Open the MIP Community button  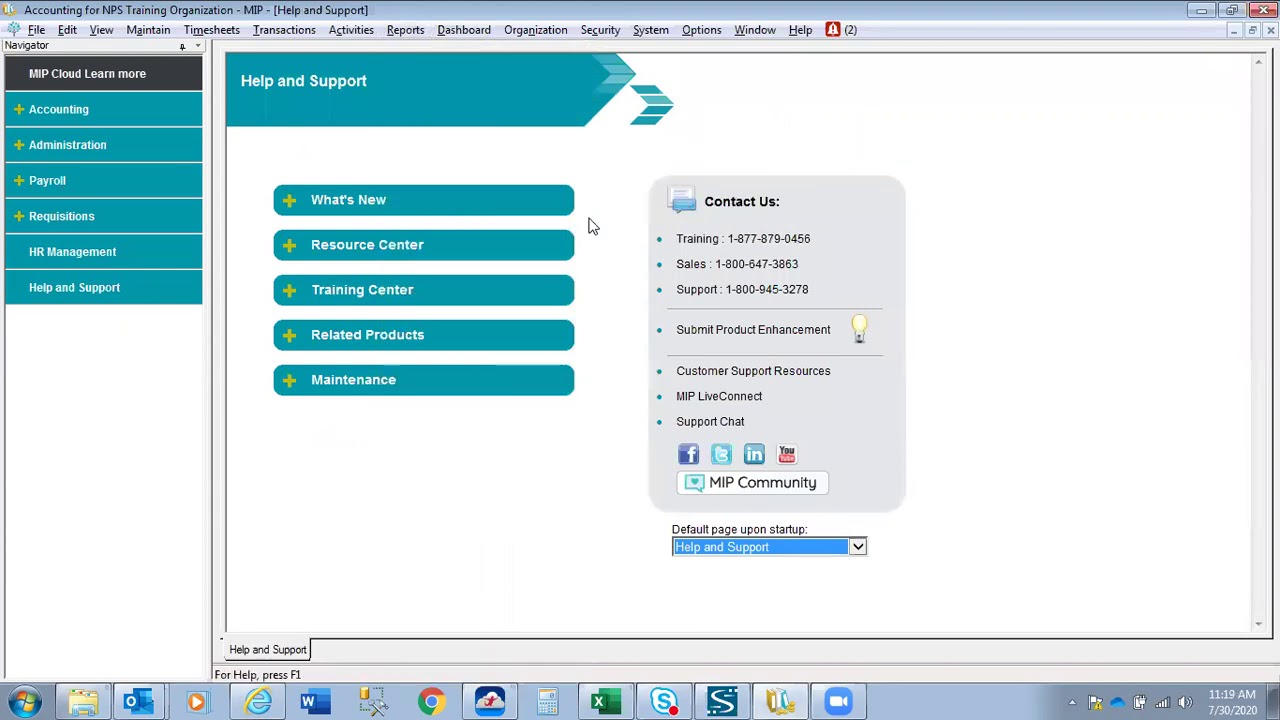pos(752,483)
